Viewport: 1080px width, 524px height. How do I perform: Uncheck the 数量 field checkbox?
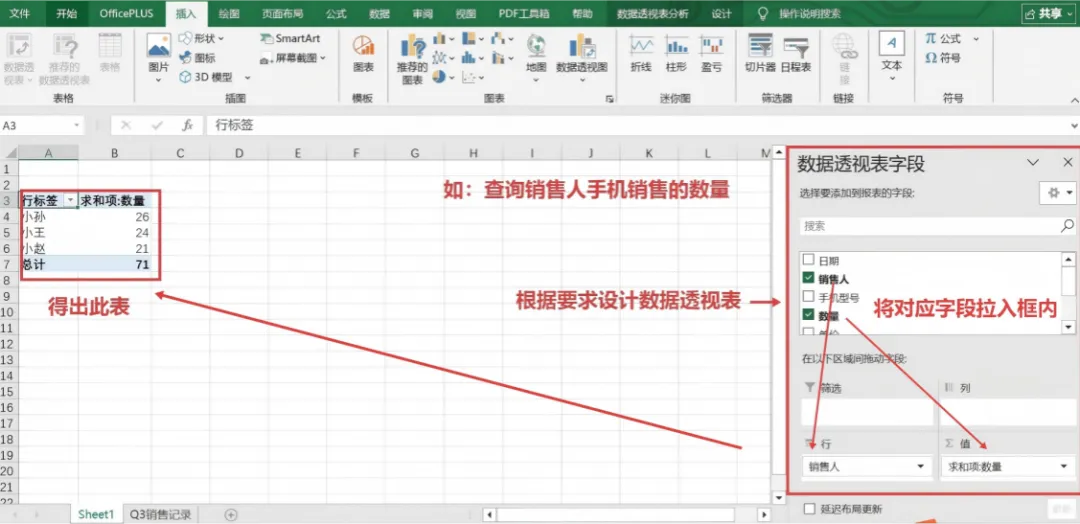809,315
